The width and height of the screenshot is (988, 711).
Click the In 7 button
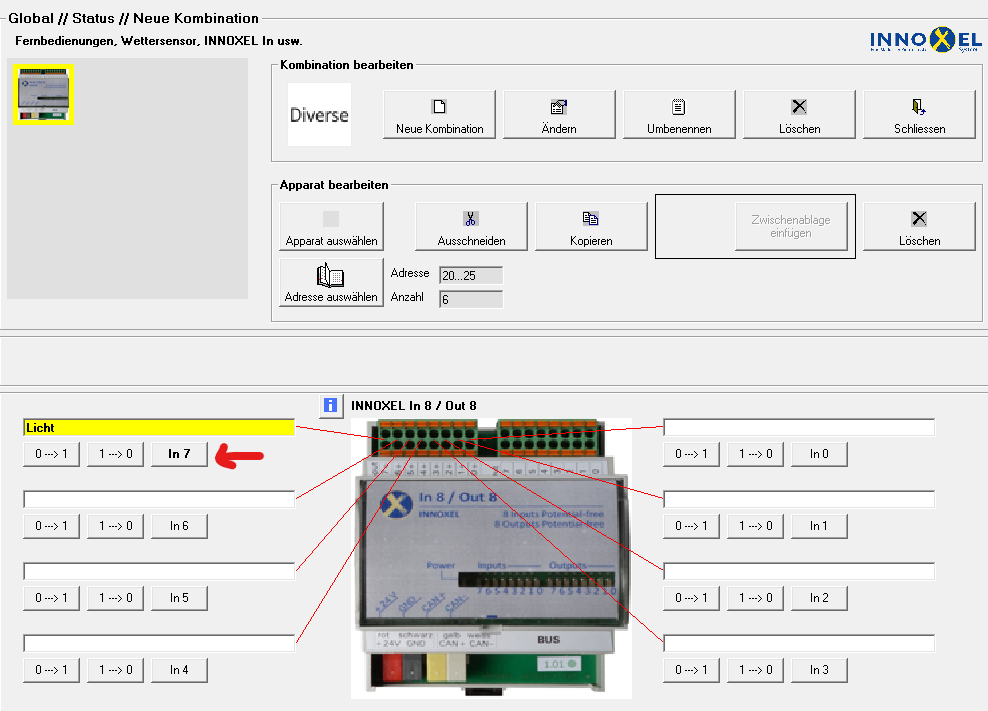(x=179, y=454)
